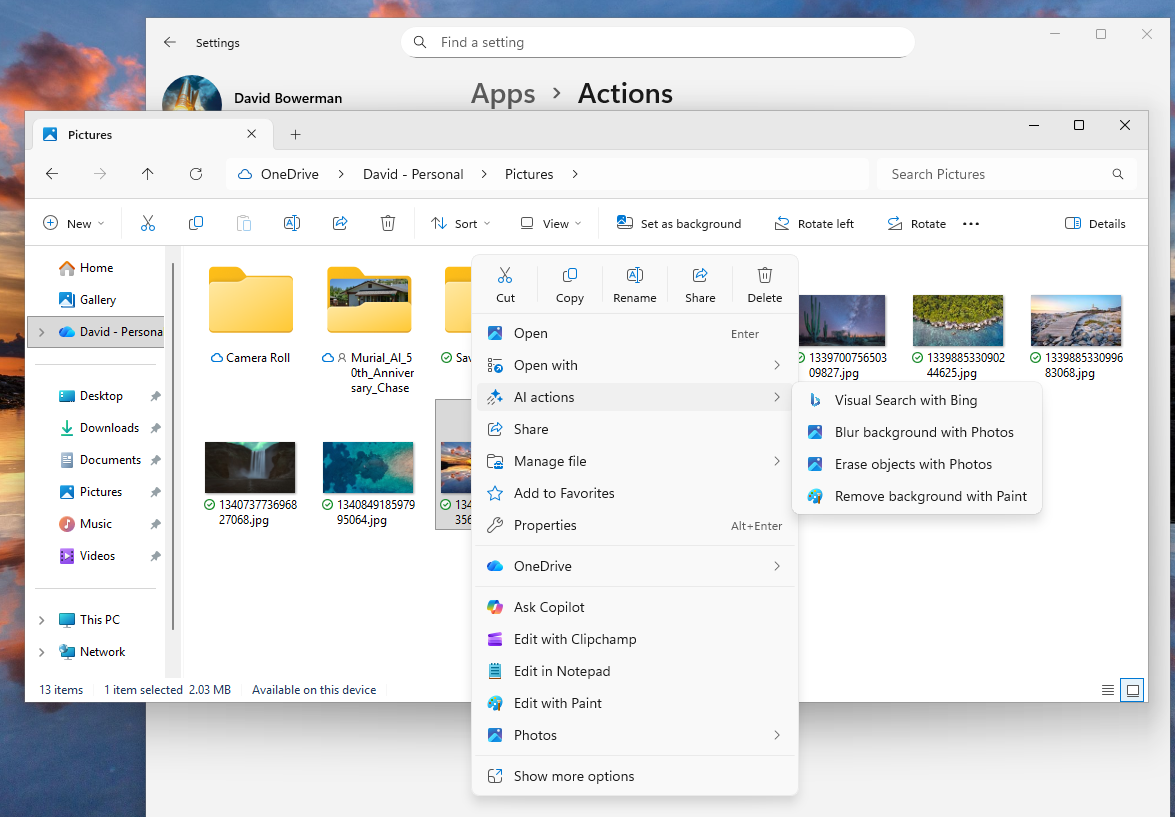Select the waterfall aurora image thumbnail
The image size is (1175, 817).
click(x=250, y=467)
